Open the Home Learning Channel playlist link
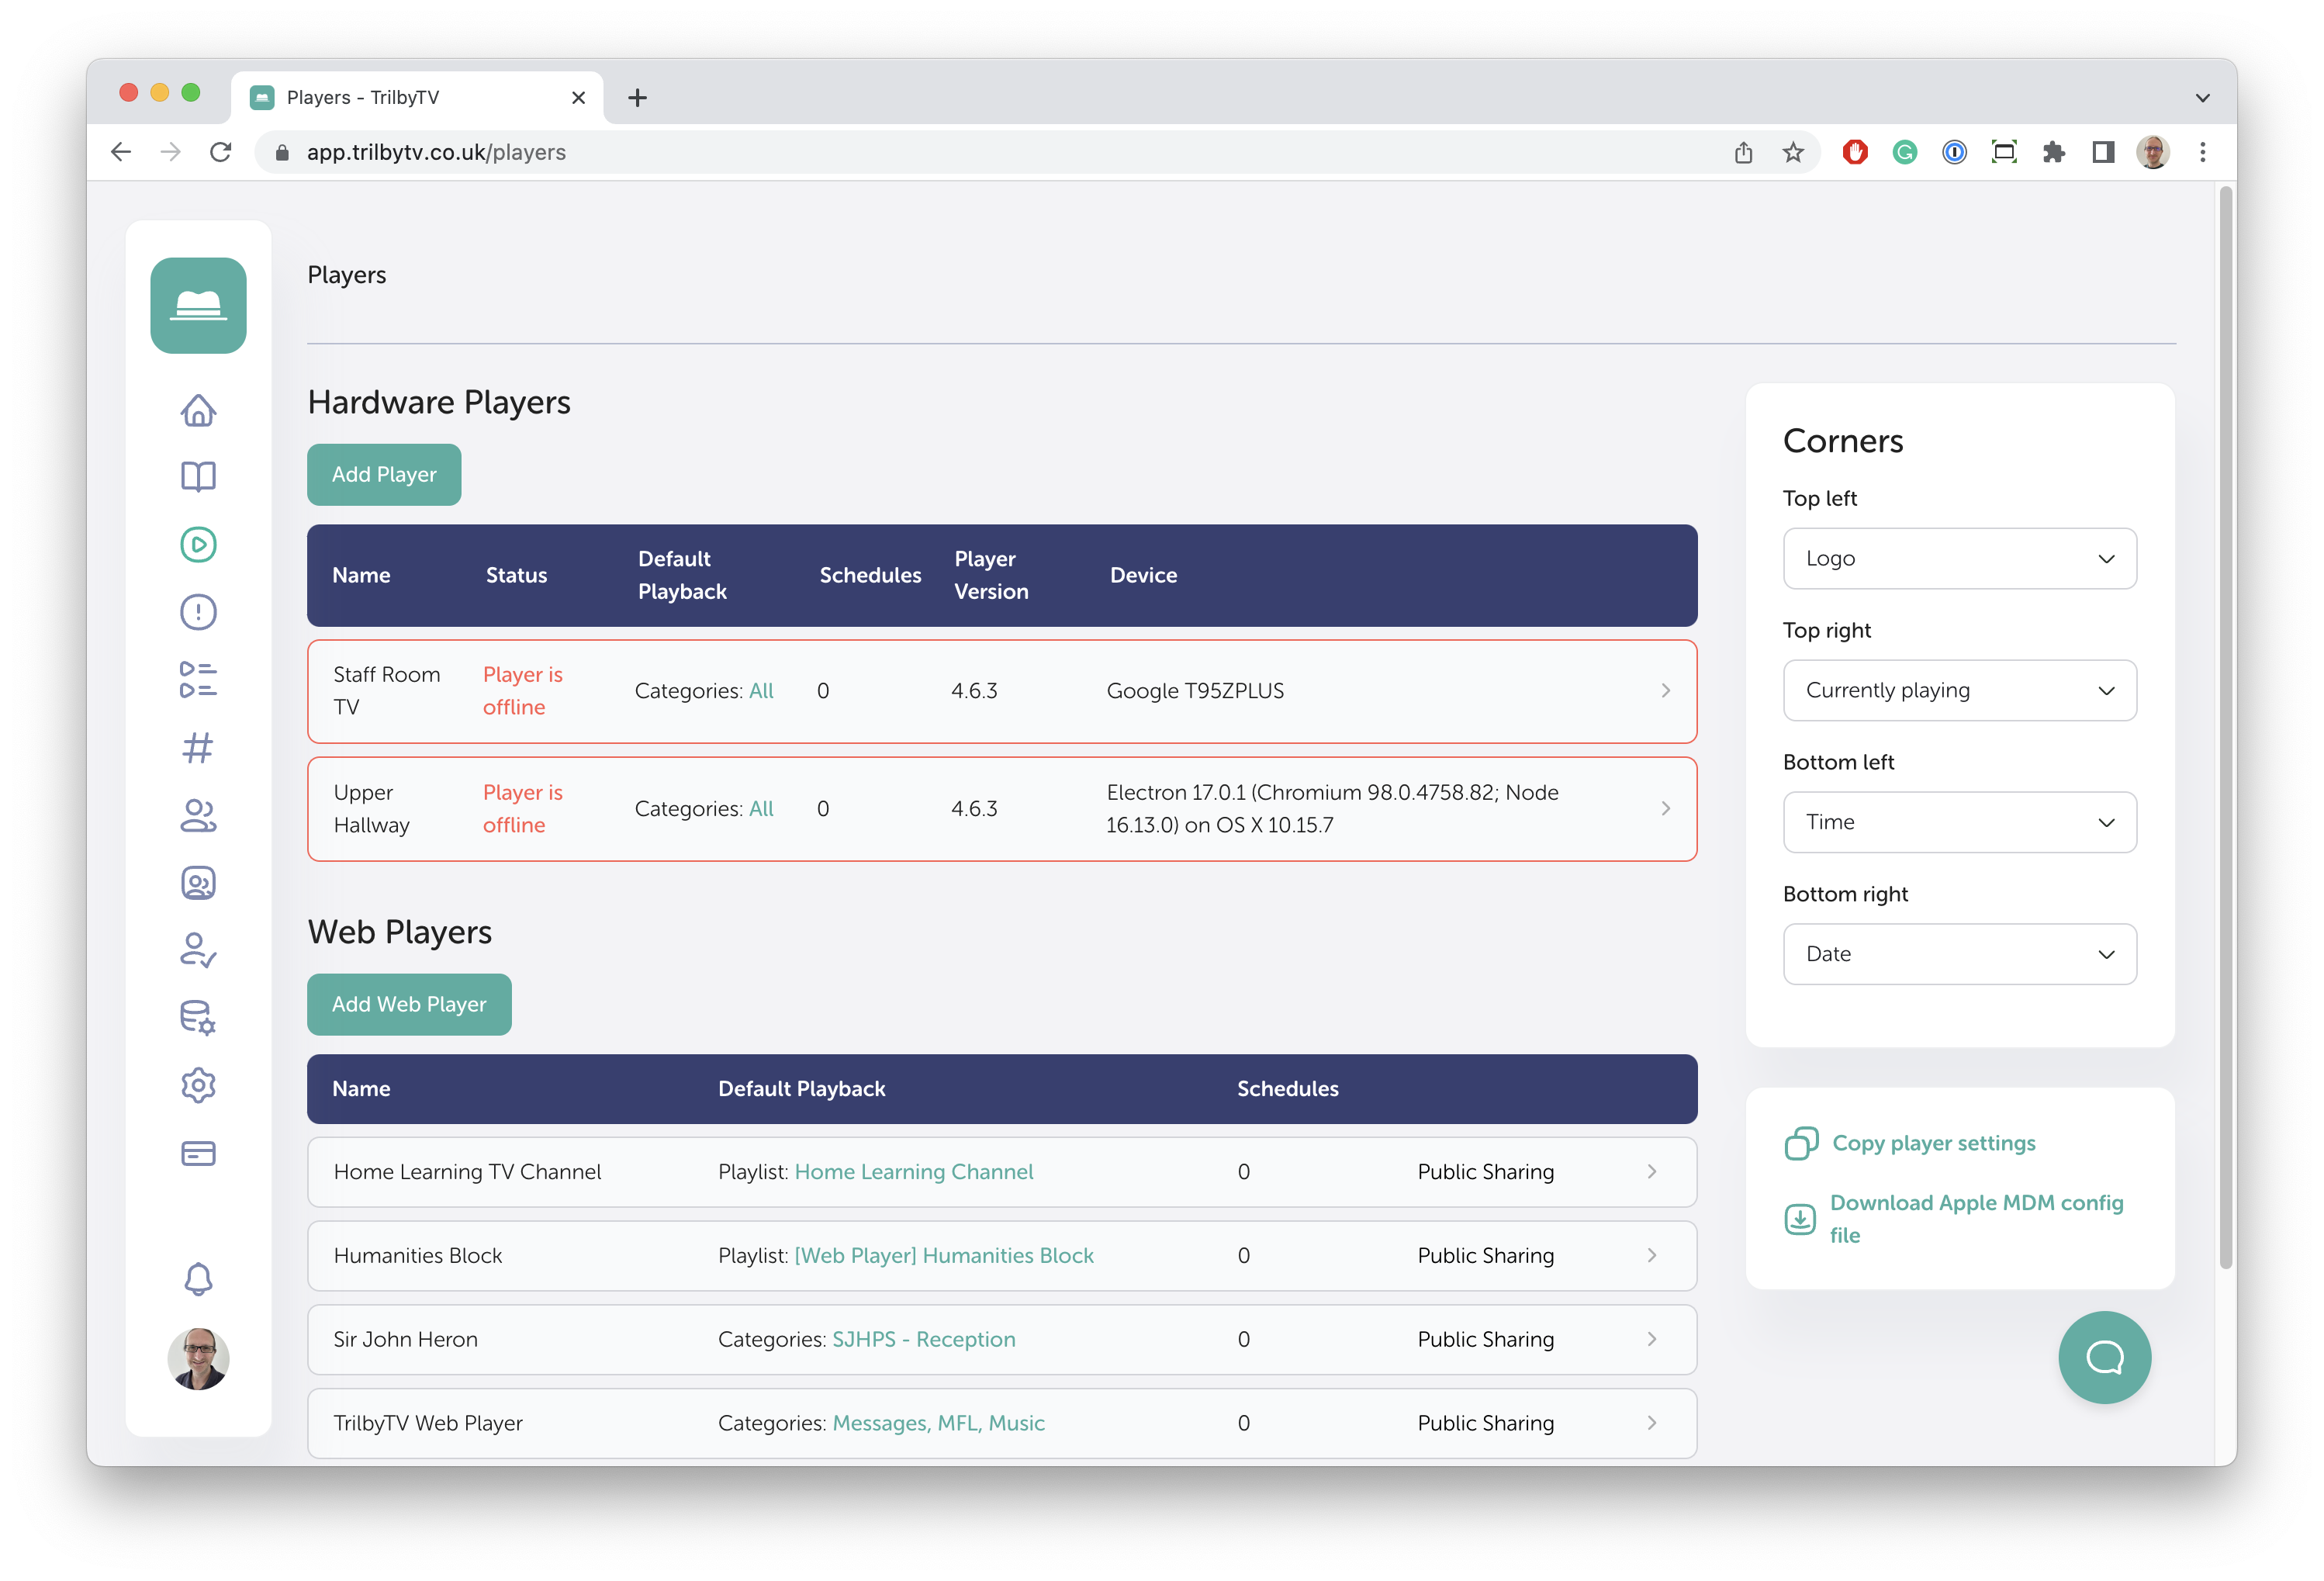The image size is (2324, 1581). coord(913,1172)
